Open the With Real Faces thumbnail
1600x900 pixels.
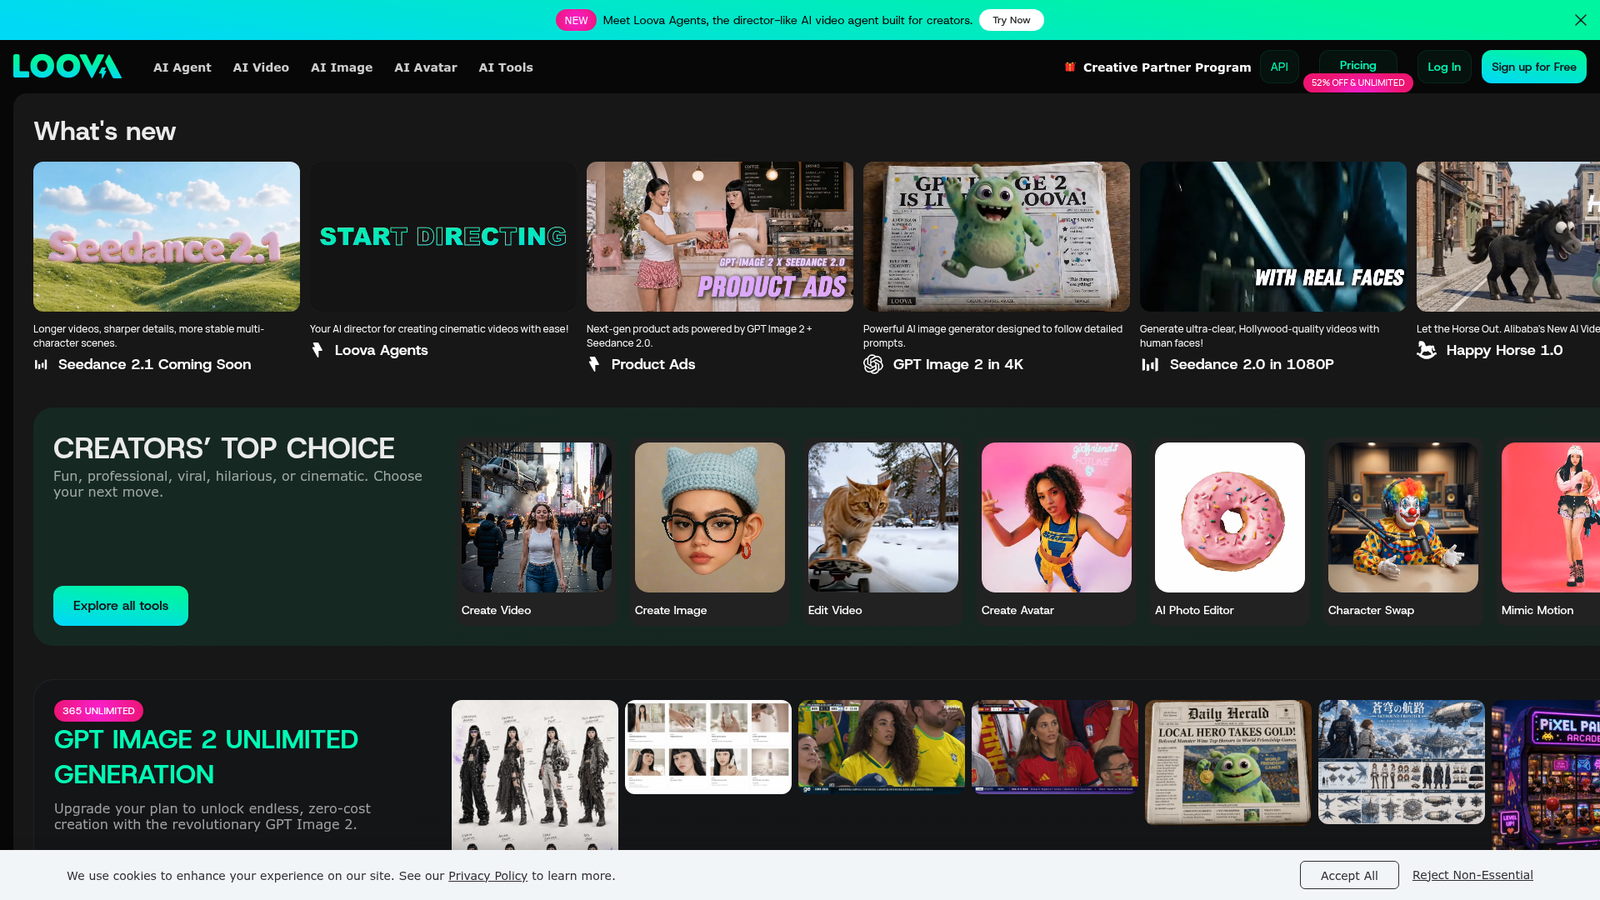point(1273,237)
